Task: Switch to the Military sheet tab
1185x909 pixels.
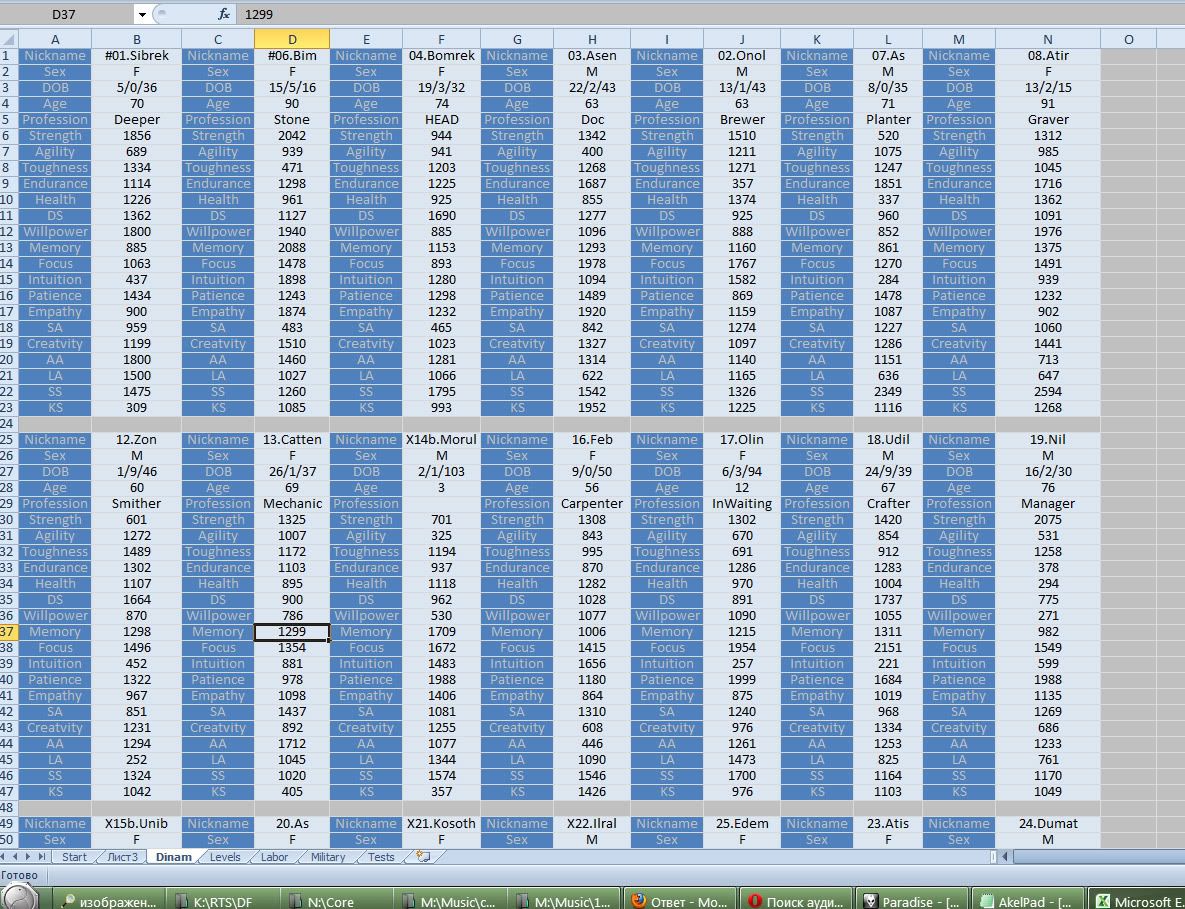Action: click(328, 857)
